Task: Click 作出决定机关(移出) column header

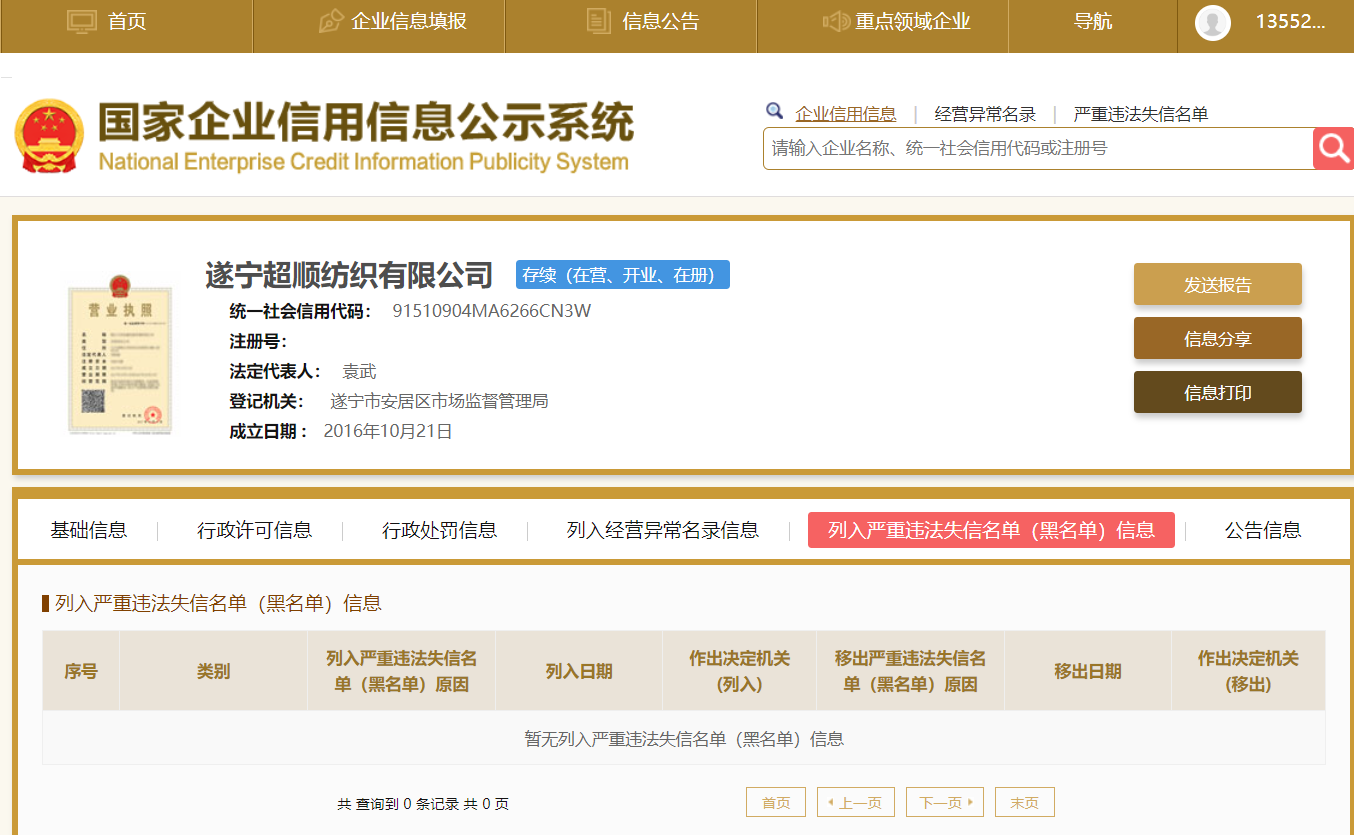Action: click(x=1248, y=671)
